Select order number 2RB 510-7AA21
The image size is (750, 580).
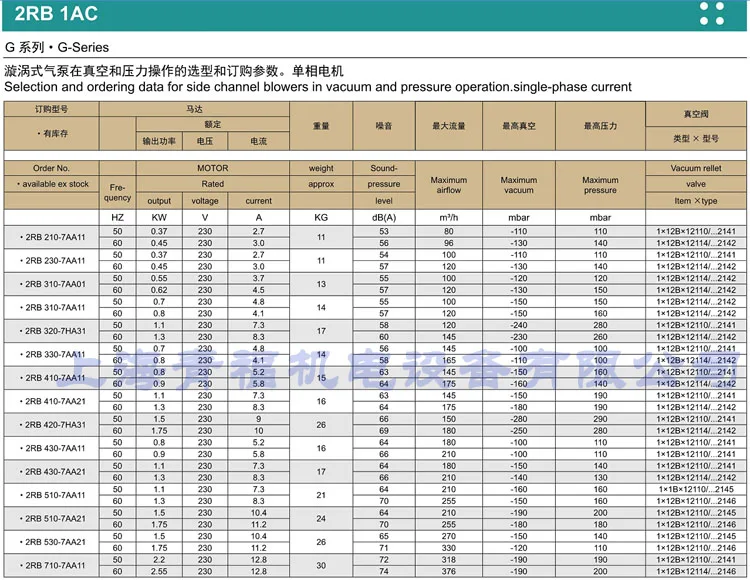tap(55, 518)
